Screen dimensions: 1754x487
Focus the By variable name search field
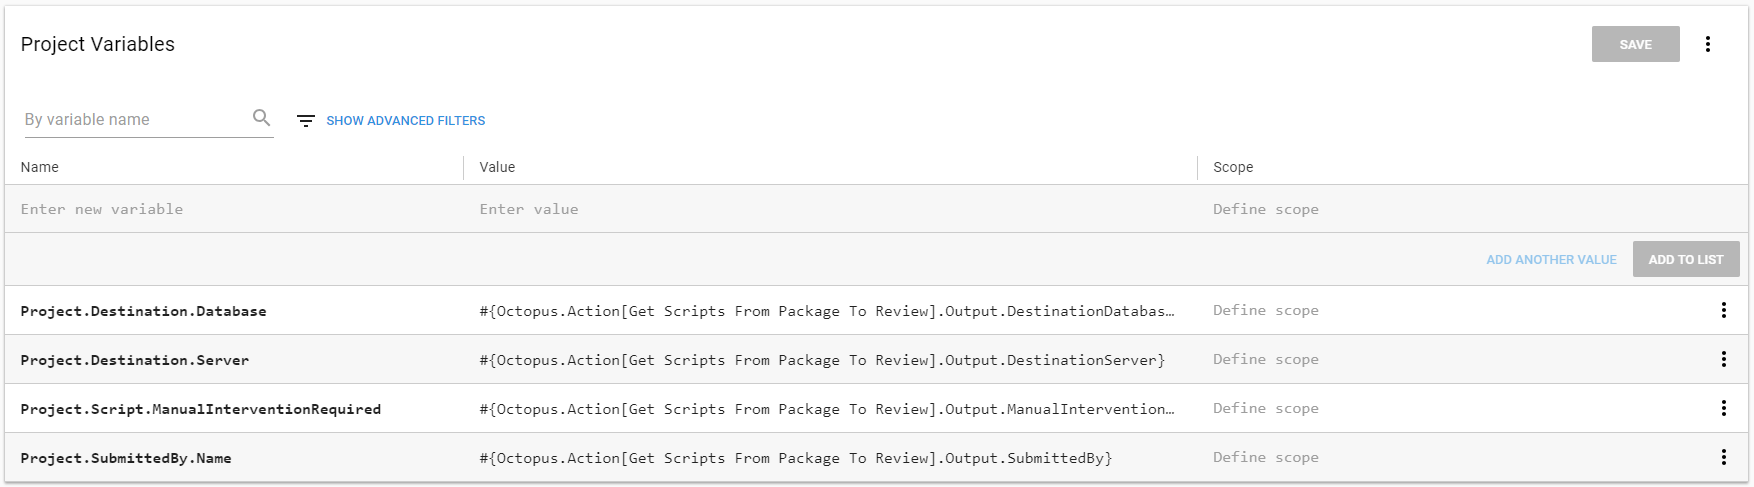click(x=135, y=120)
